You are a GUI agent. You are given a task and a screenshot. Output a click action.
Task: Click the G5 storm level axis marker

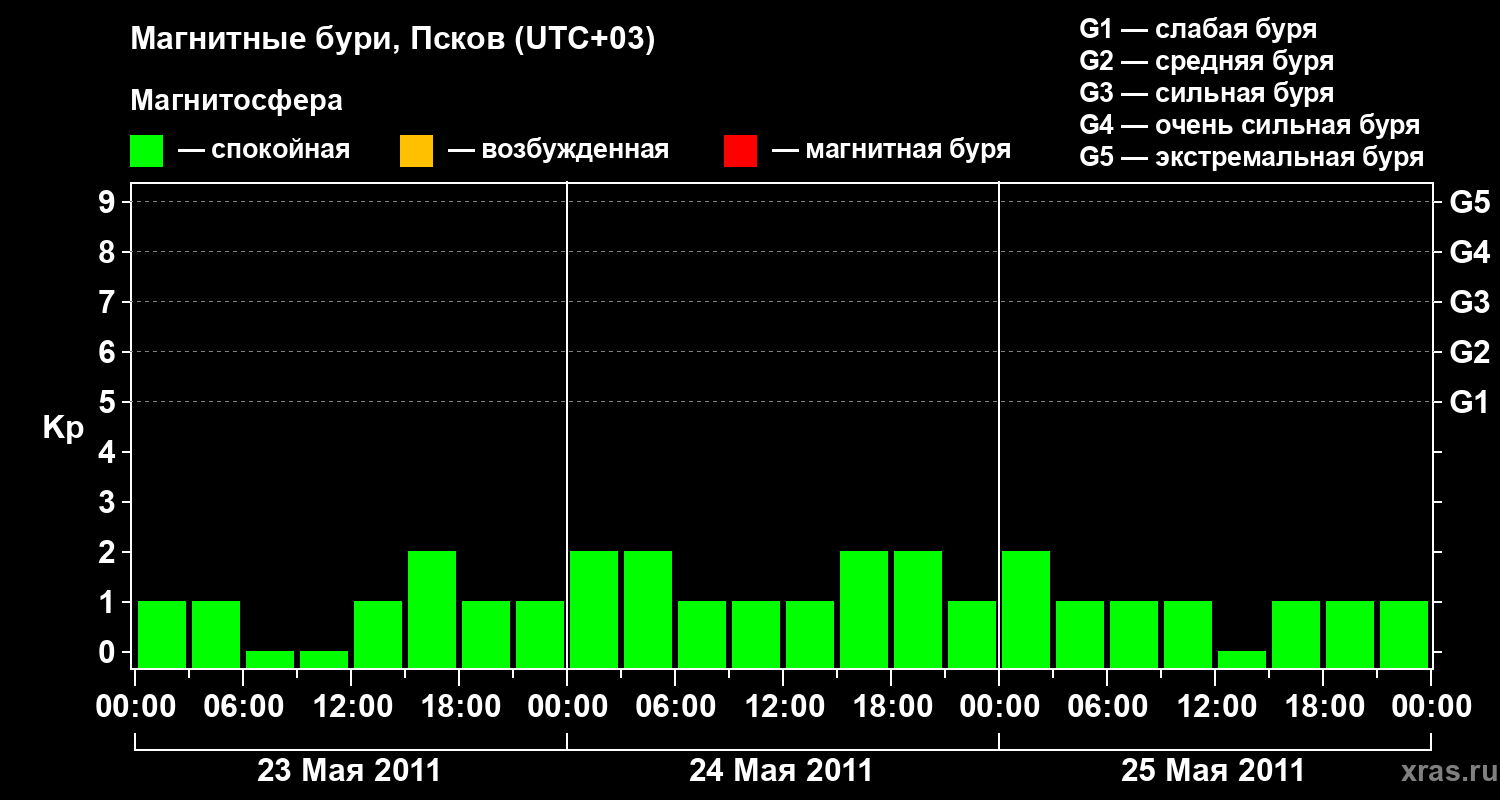[x=1470, y=202]
